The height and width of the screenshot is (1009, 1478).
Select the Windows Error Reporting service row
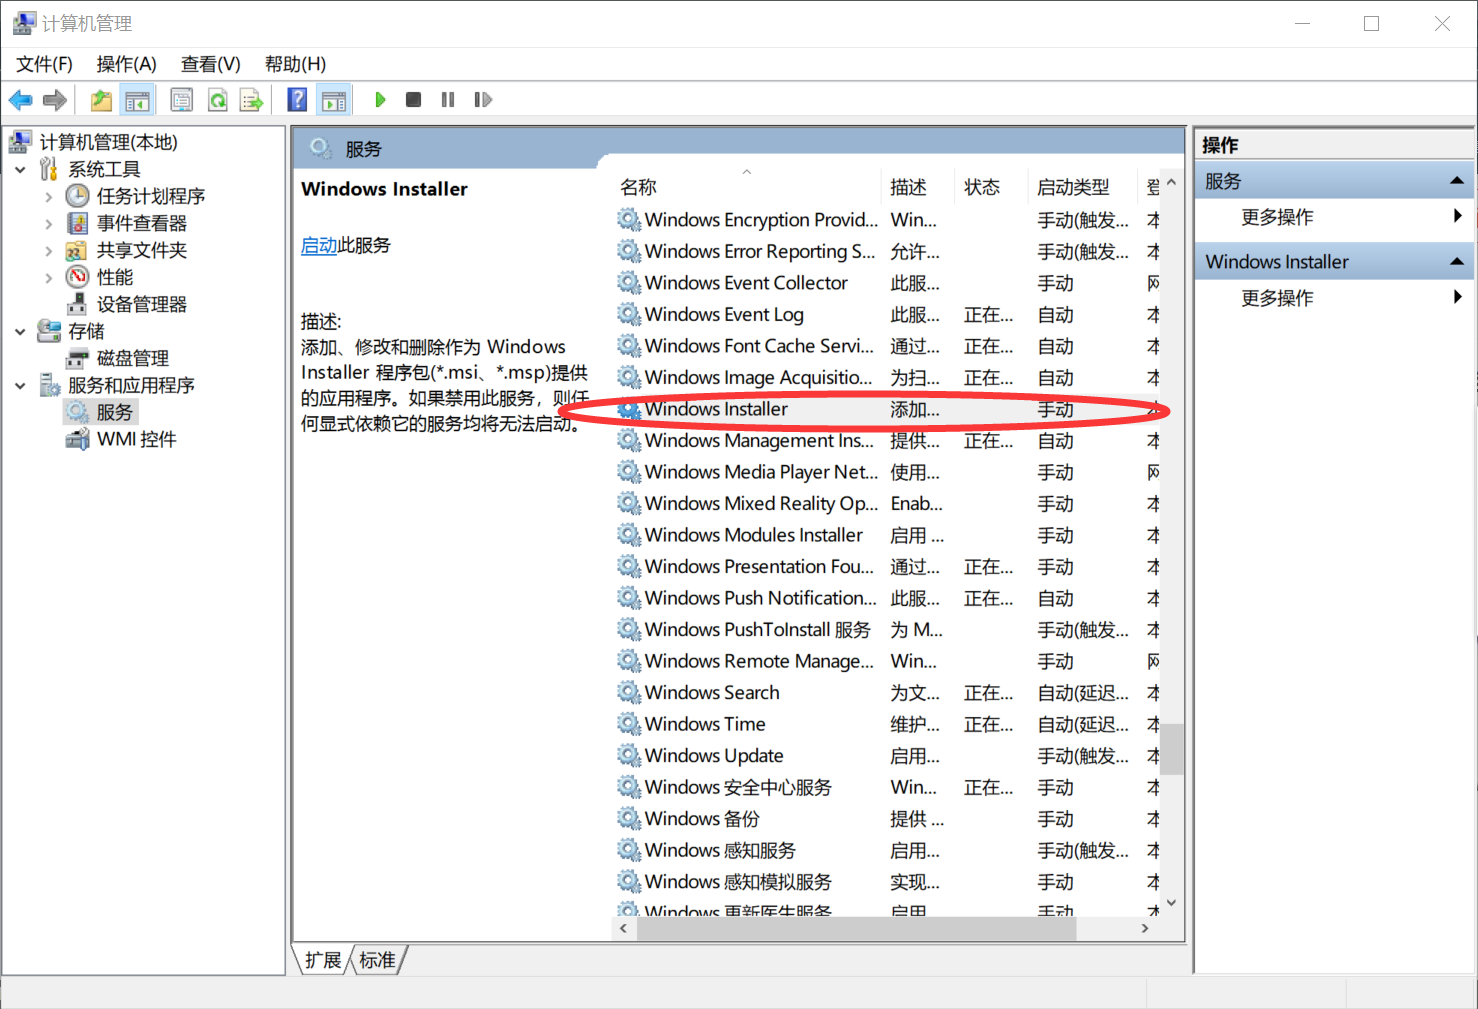(887, 251)
